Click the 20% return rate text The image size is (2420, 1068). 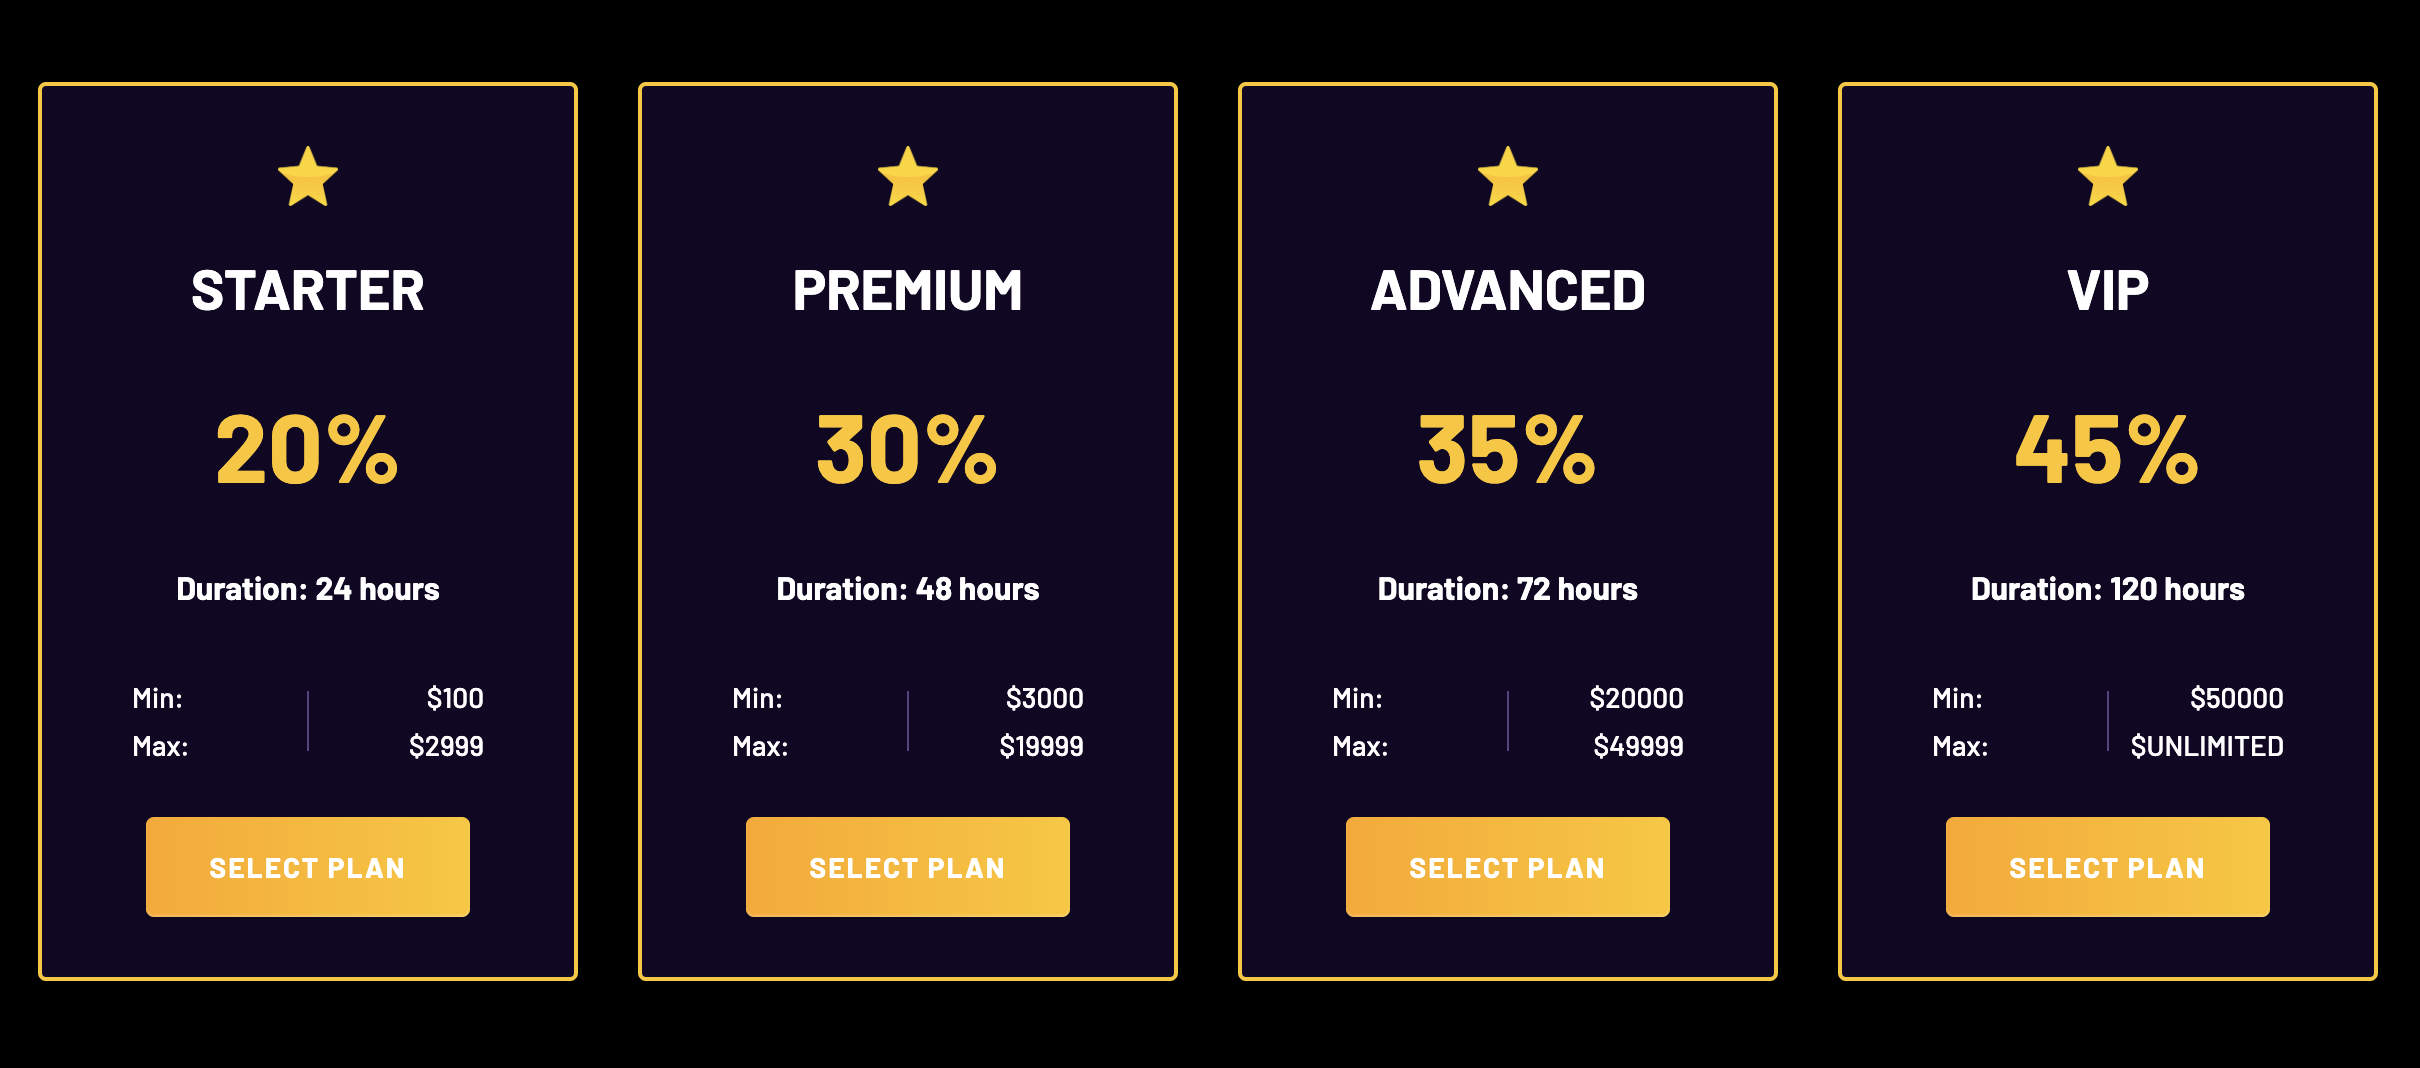308,450
